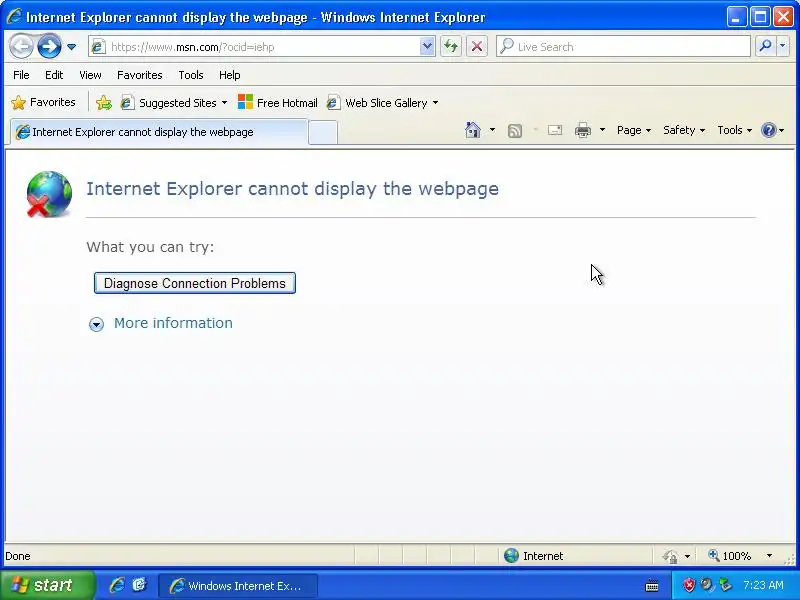This screenshot has height=600, width=800.
Task: Expand the address bar history dropdown
Action: click(x=427, y=47)
